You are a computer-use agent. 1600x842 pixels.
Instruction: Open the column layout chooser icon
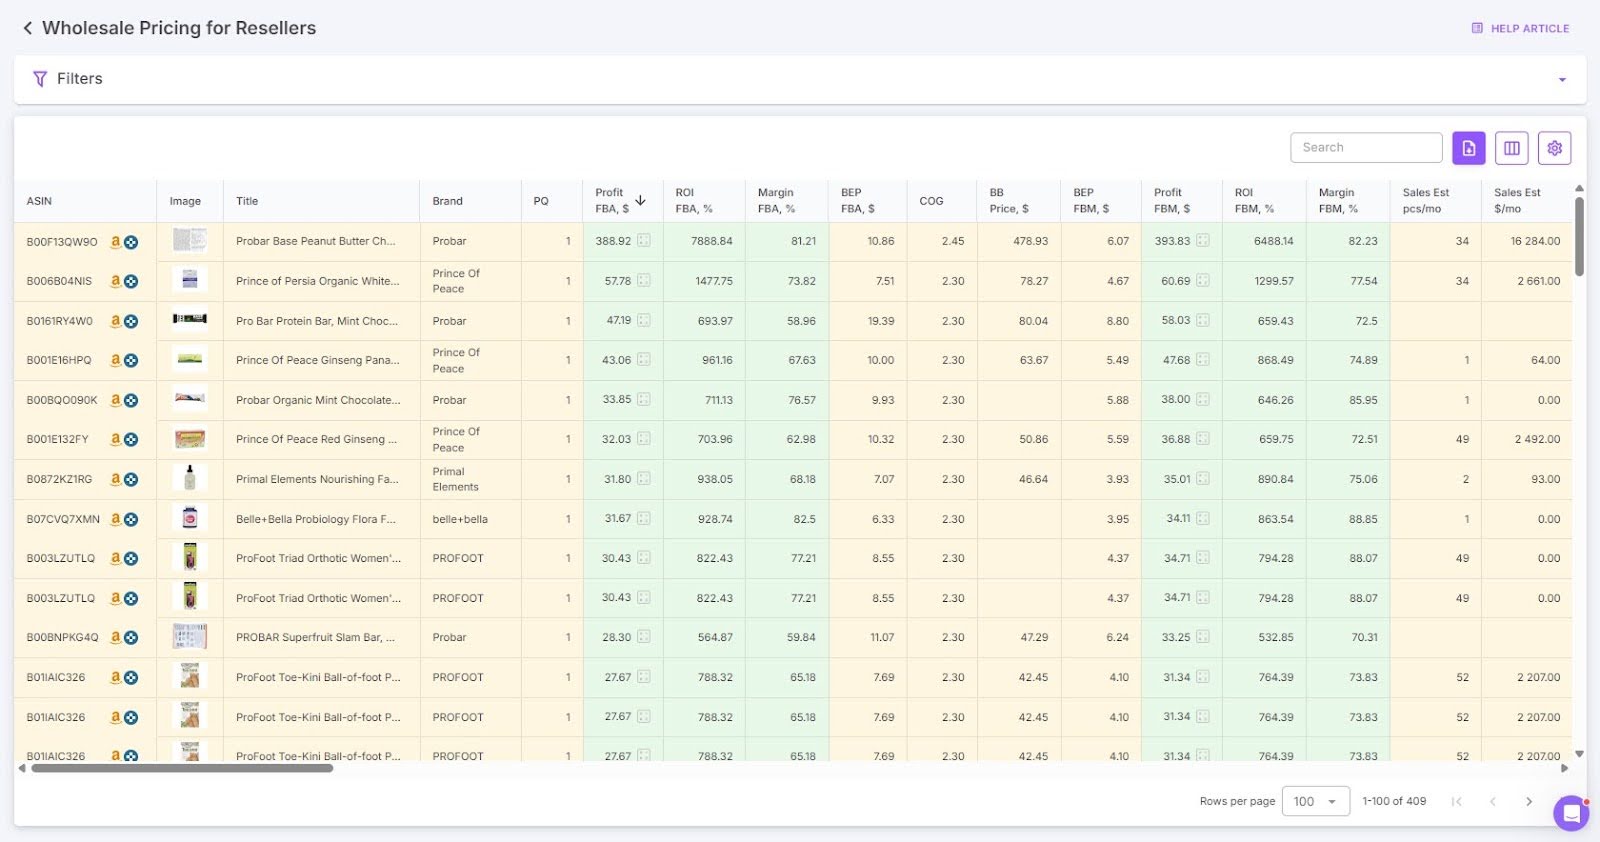1511,148
